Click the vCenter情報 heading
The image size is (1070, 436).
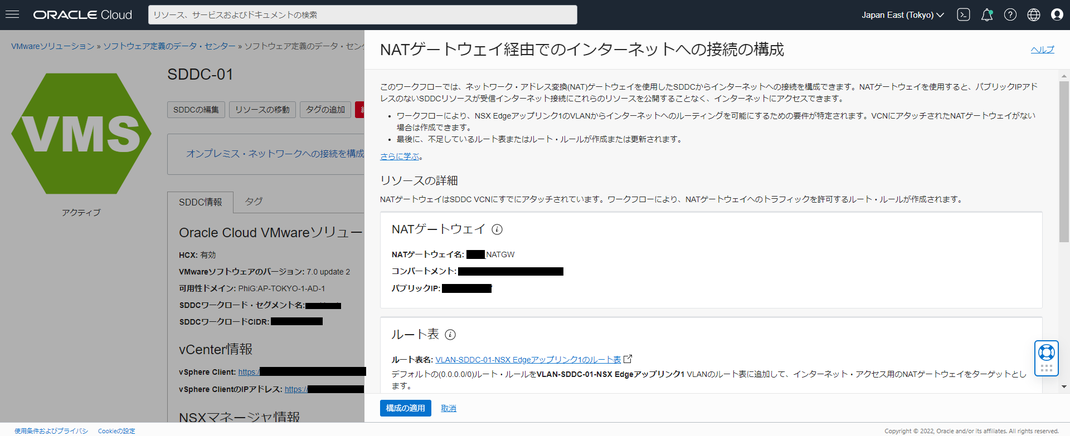click(216, 349)
